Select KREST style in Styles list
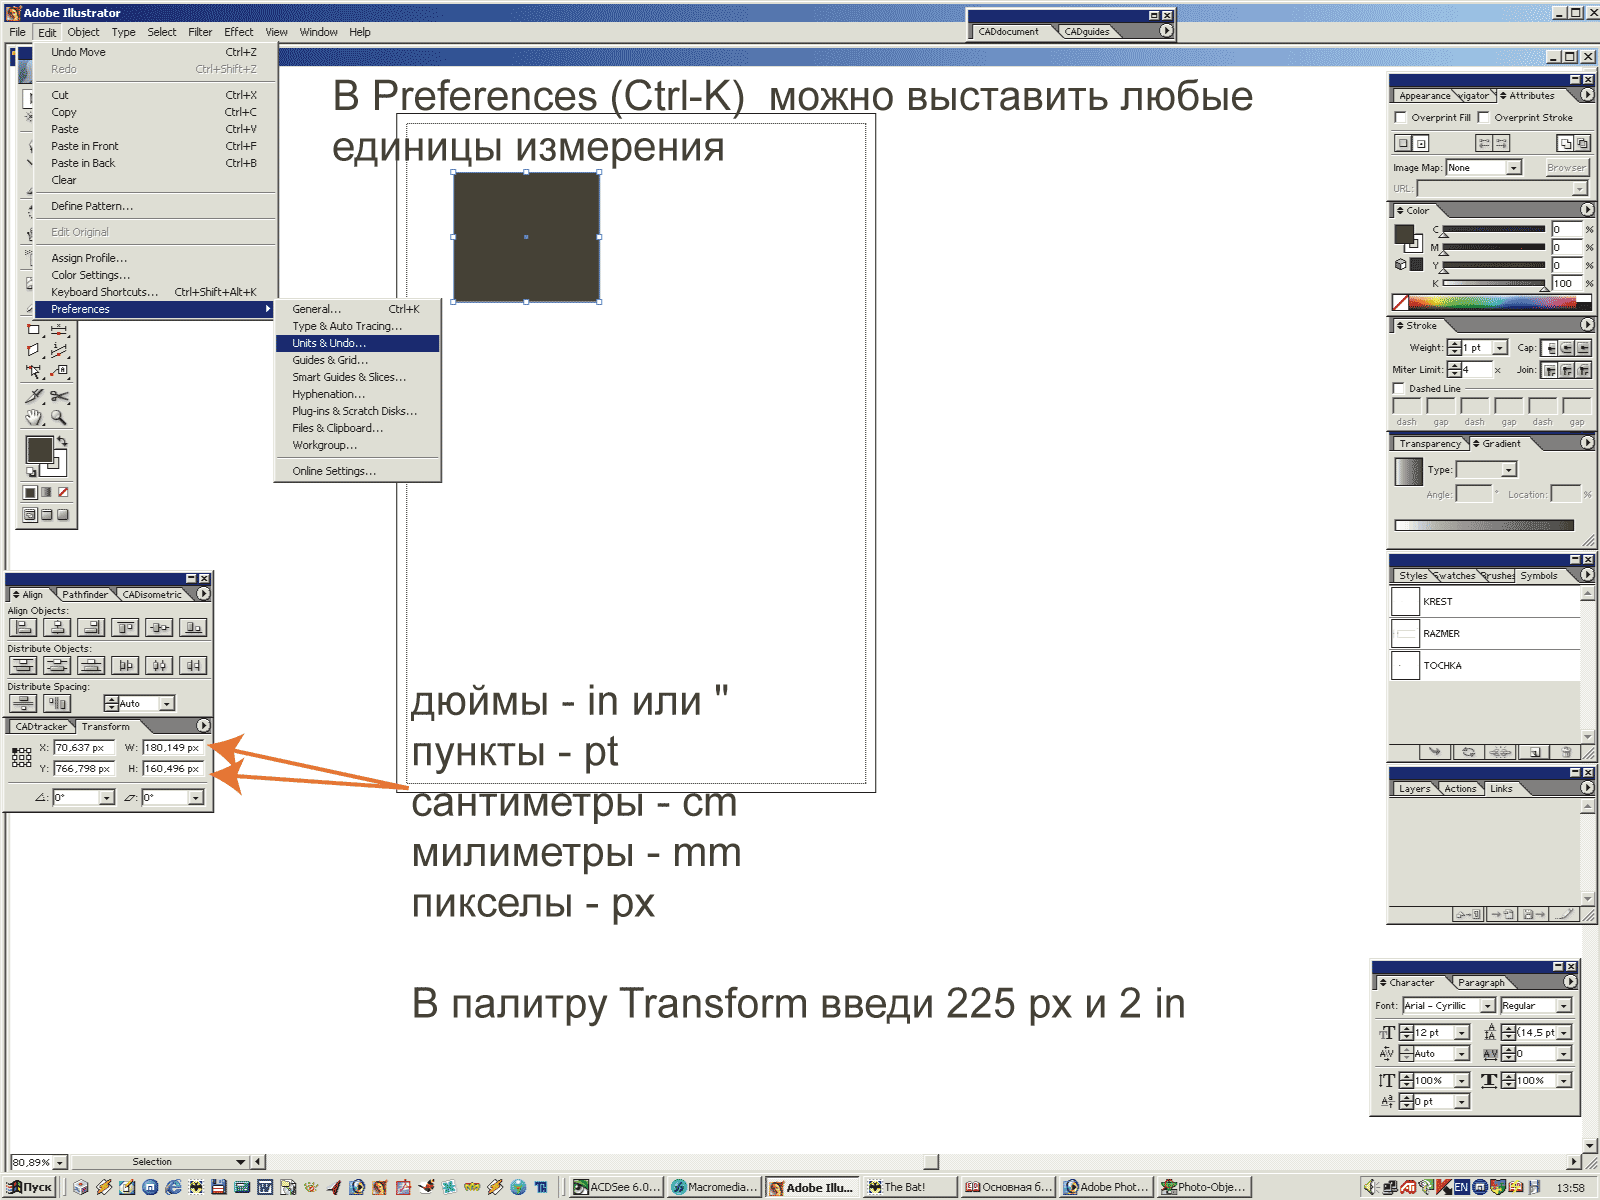This screenshot has height=1200, width=1600. 1485,602
